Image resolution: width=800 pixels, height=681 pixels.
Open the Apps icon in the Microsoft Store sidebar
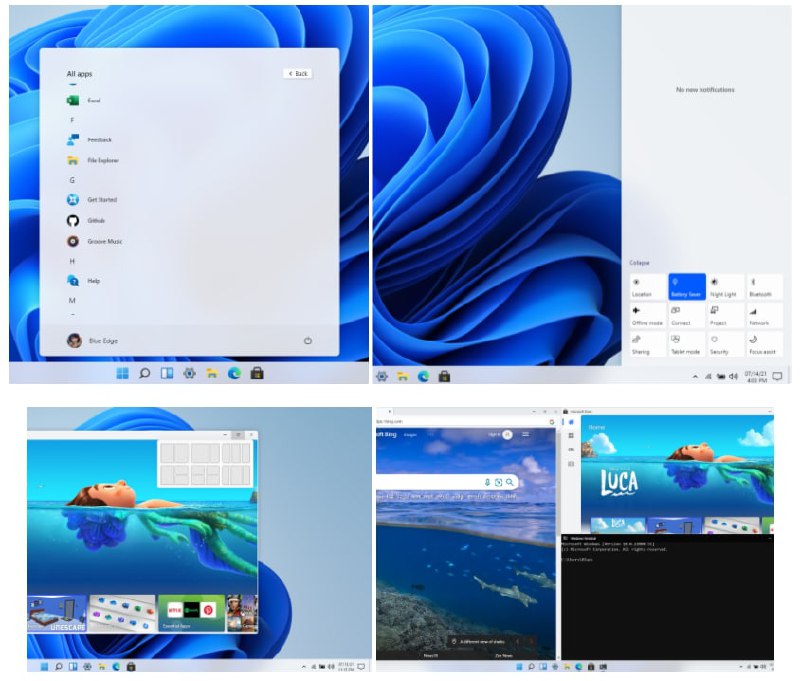[571, 436]
